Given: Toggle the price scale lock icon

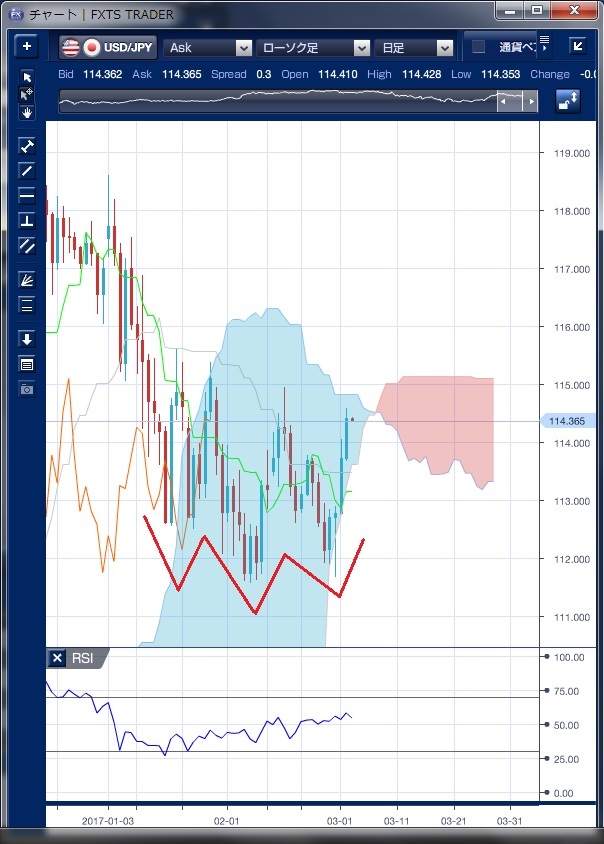Looking at the screenshot, I should click(x=568, y=101).
